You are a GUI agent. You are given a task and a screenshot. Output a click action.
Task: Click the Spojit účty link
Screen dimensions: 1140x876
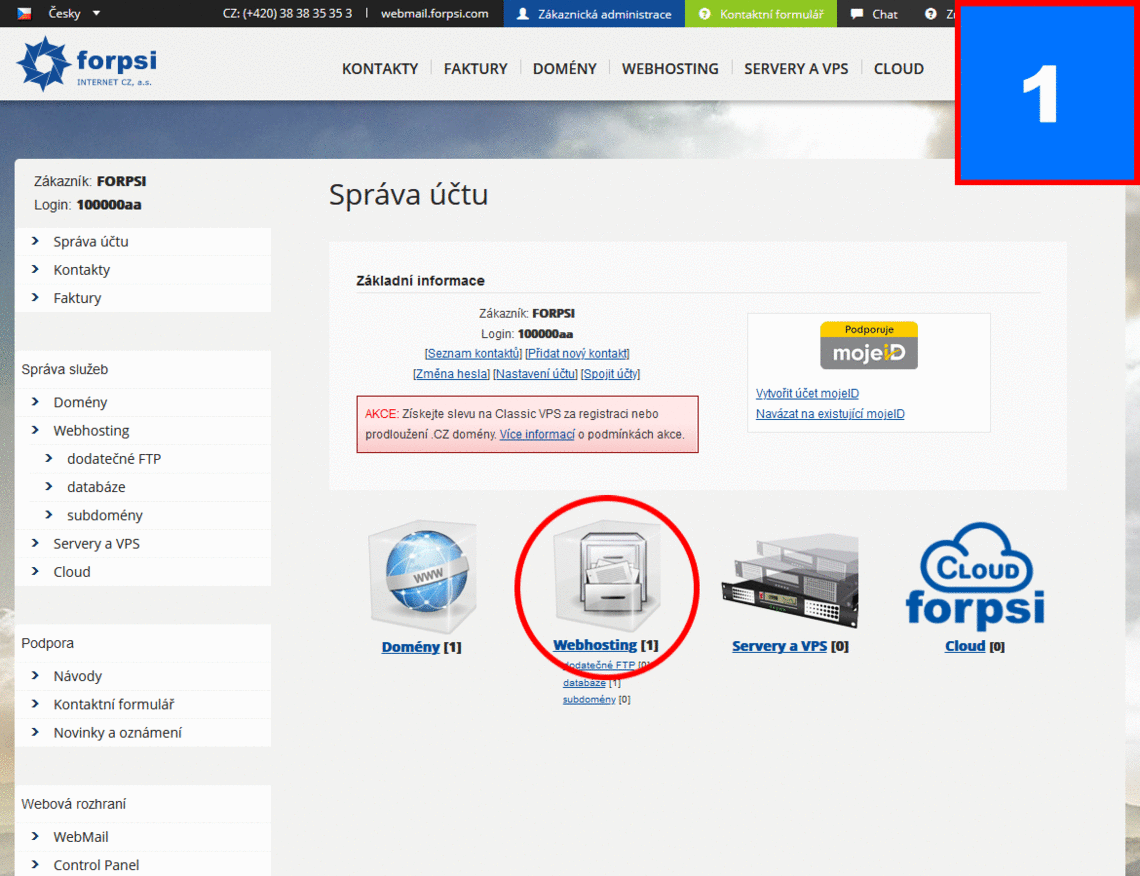(611, 374)
